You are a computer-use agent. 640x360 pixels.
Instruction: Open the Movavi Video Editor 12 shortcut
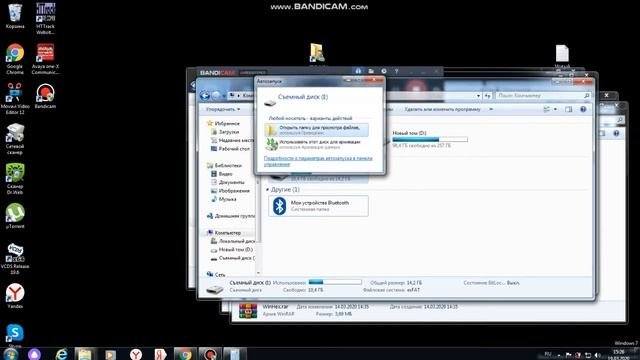[15, 98]
